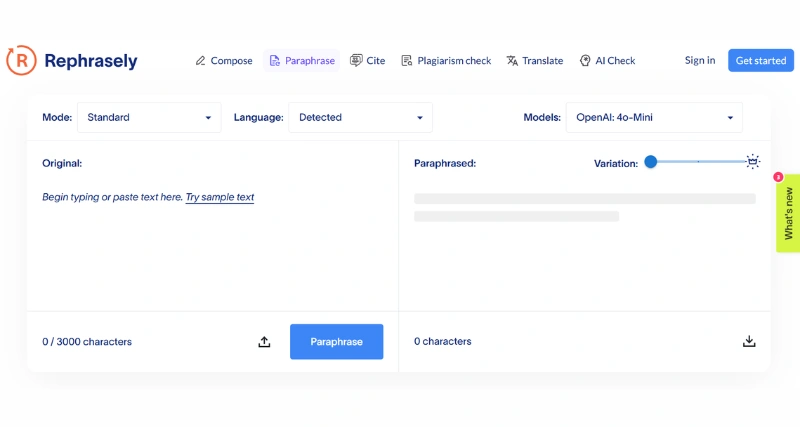
Task: Open the What's new side tab
Action: pos(788,213)
